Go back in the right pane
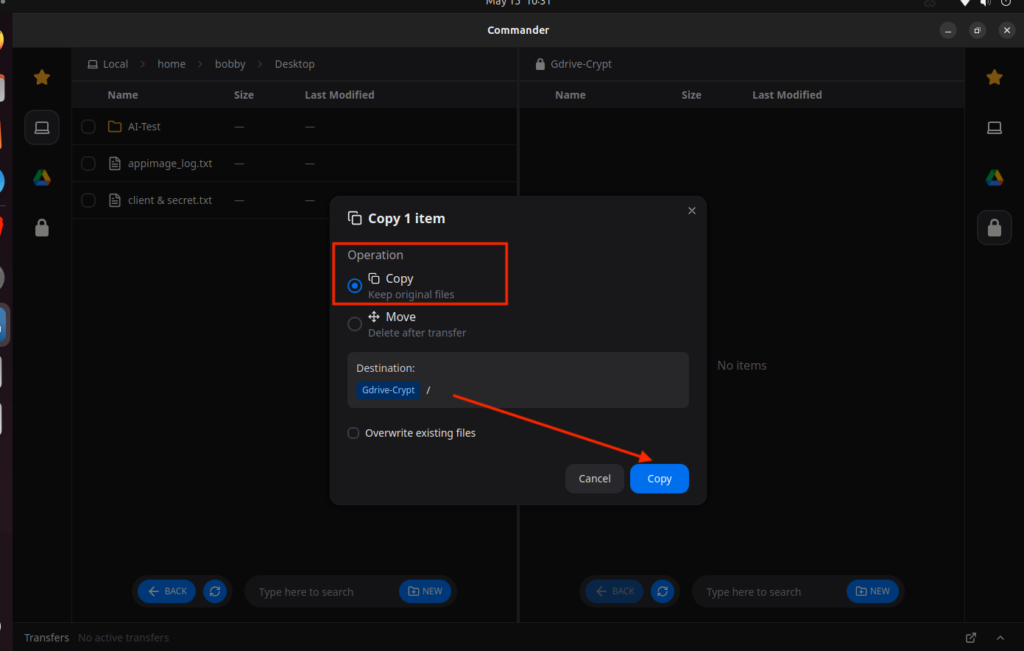This screenshot has width=1024, height=651. click(x=615, y=591)
